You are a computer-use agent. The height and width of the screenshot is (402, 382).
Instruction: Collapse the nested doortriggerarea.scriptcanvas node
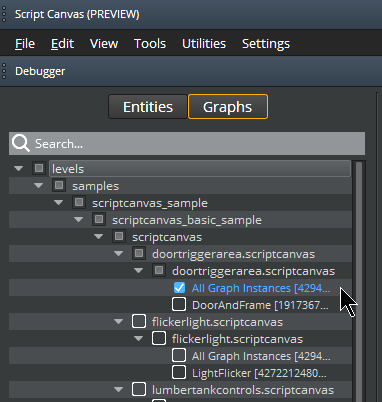(139, 270)
